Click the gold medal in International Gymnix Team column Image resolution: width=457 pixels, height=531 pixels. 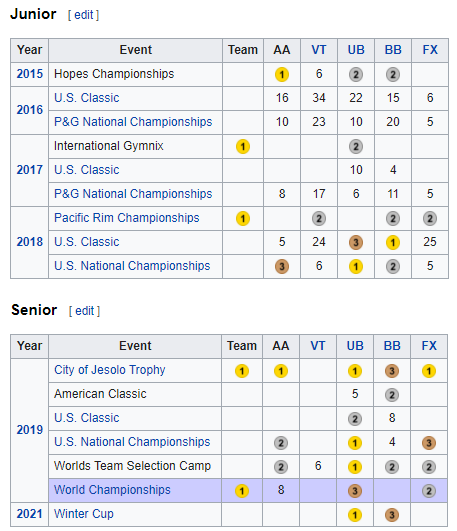(243, 147)
